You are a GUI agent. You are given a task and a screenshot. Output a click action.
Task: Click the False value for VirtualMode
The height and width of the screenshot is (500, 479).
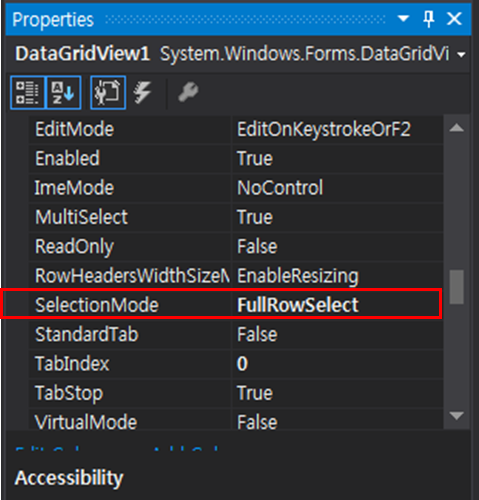257,422
